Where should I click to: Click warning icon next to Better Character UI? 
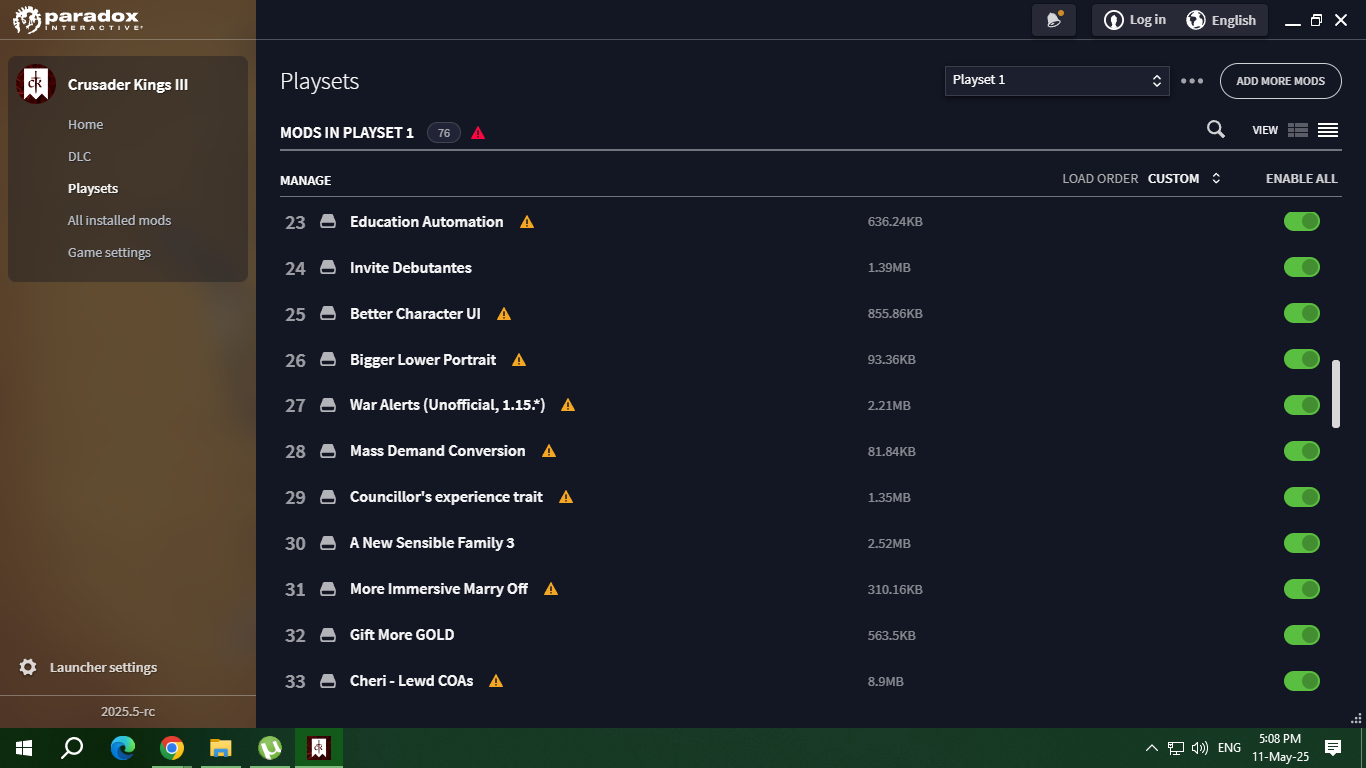click(x=504, y=314)
